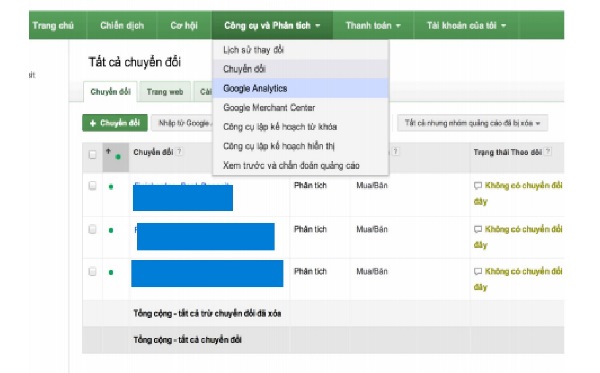Click Tổng cộng - tất cả chuyển đổi row
Viewport: 600px width, 373px height.
click(x=188, y=340)
